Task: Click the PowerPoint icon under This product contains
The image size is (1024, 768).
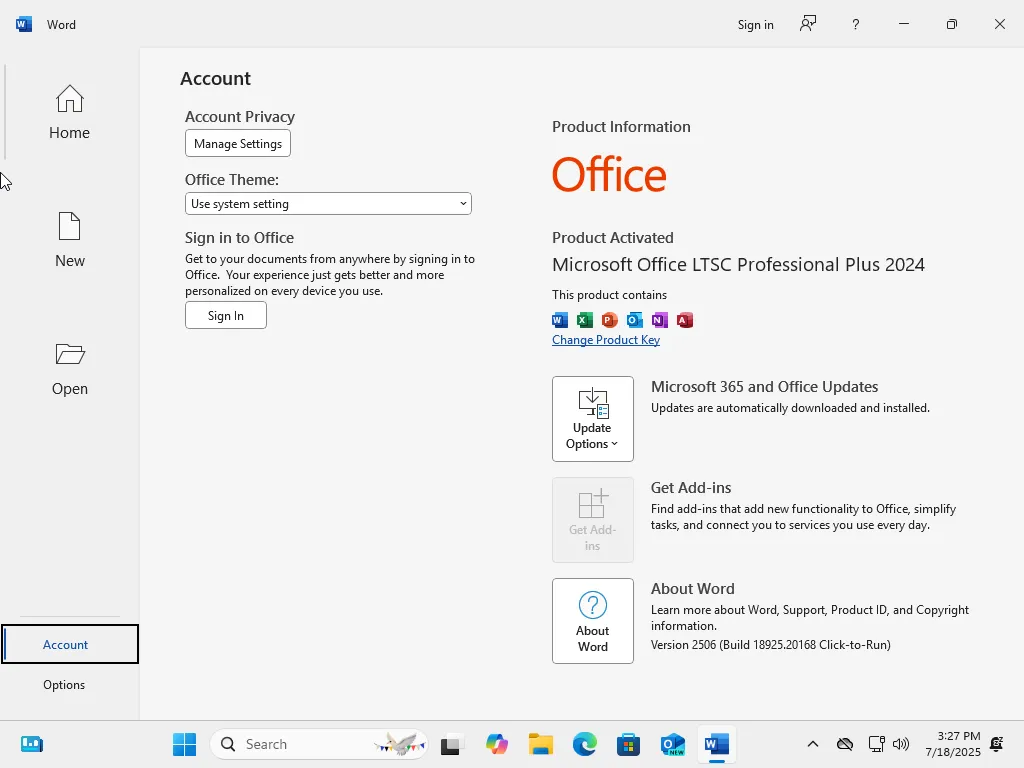Action: click(609, 320)
